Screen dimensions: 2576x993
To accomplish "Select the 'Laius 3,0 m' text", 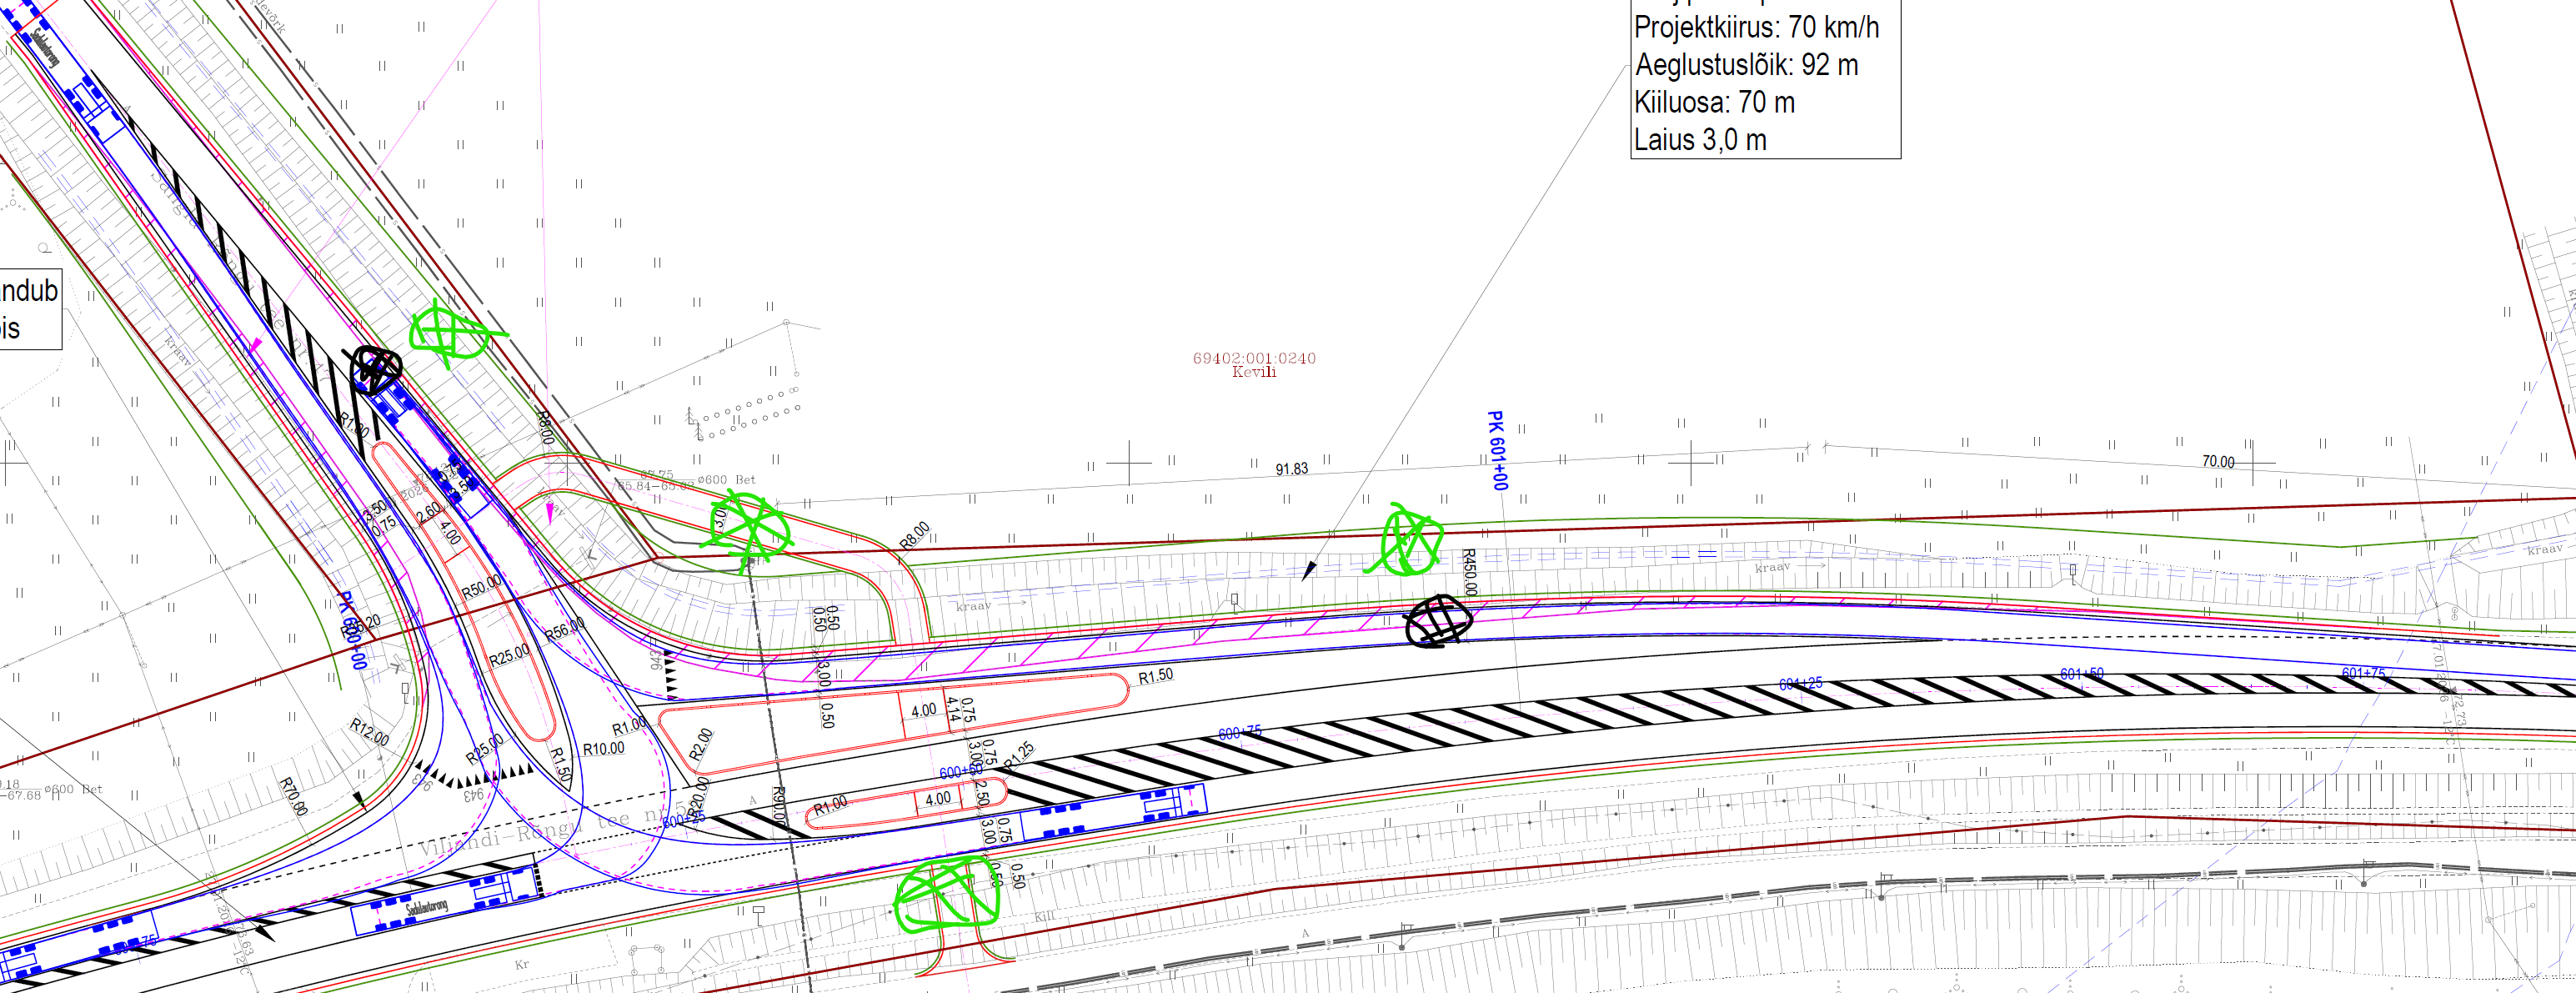I will [1700, 140].
